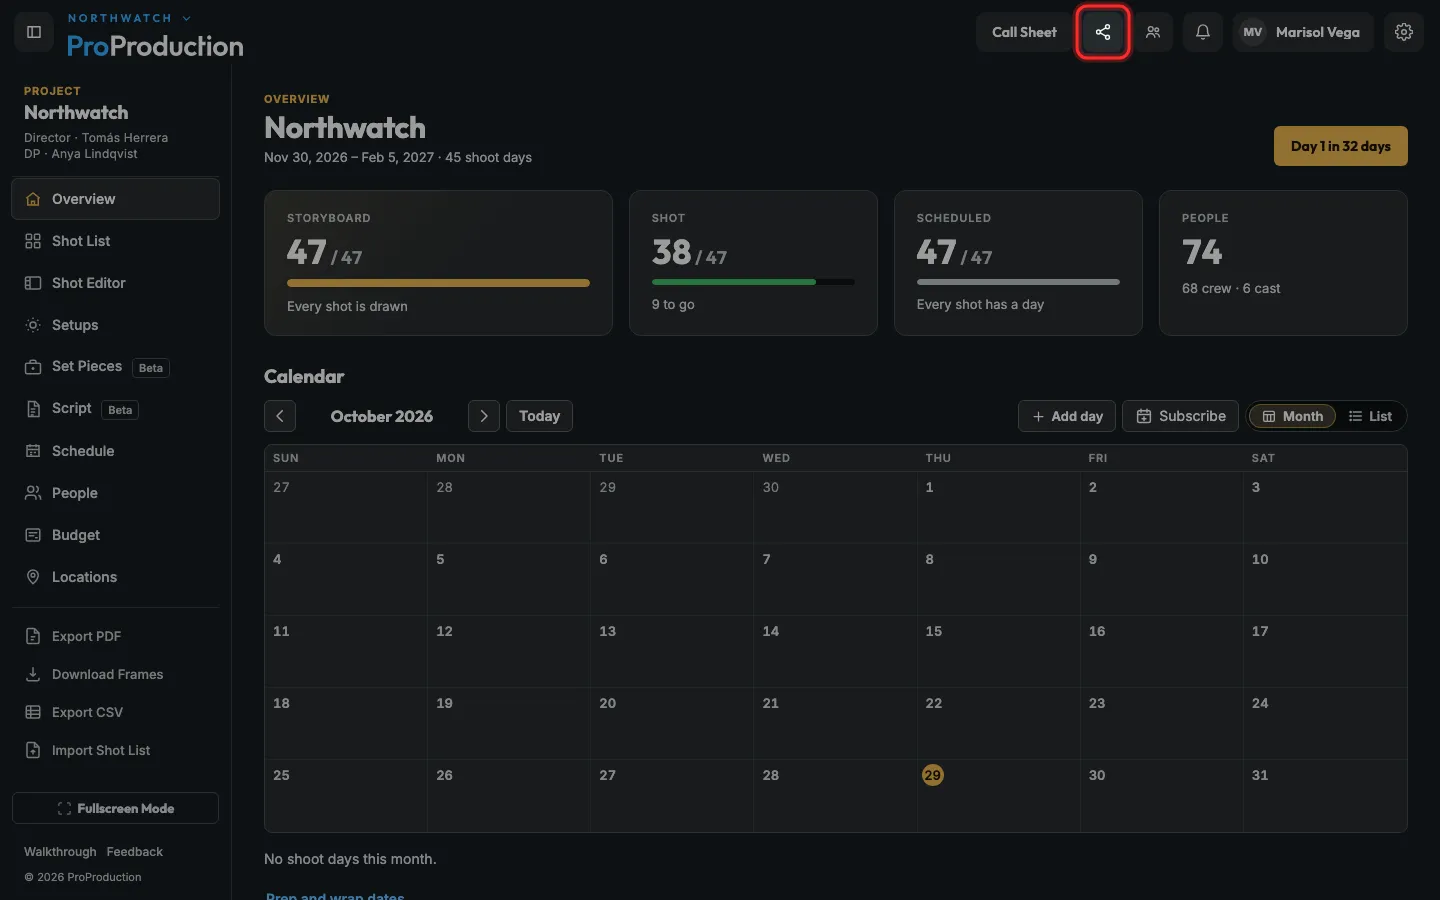The image size is (1440, 900).
Task: Collapse the sidebar panel icon
Action: point(34,32)
